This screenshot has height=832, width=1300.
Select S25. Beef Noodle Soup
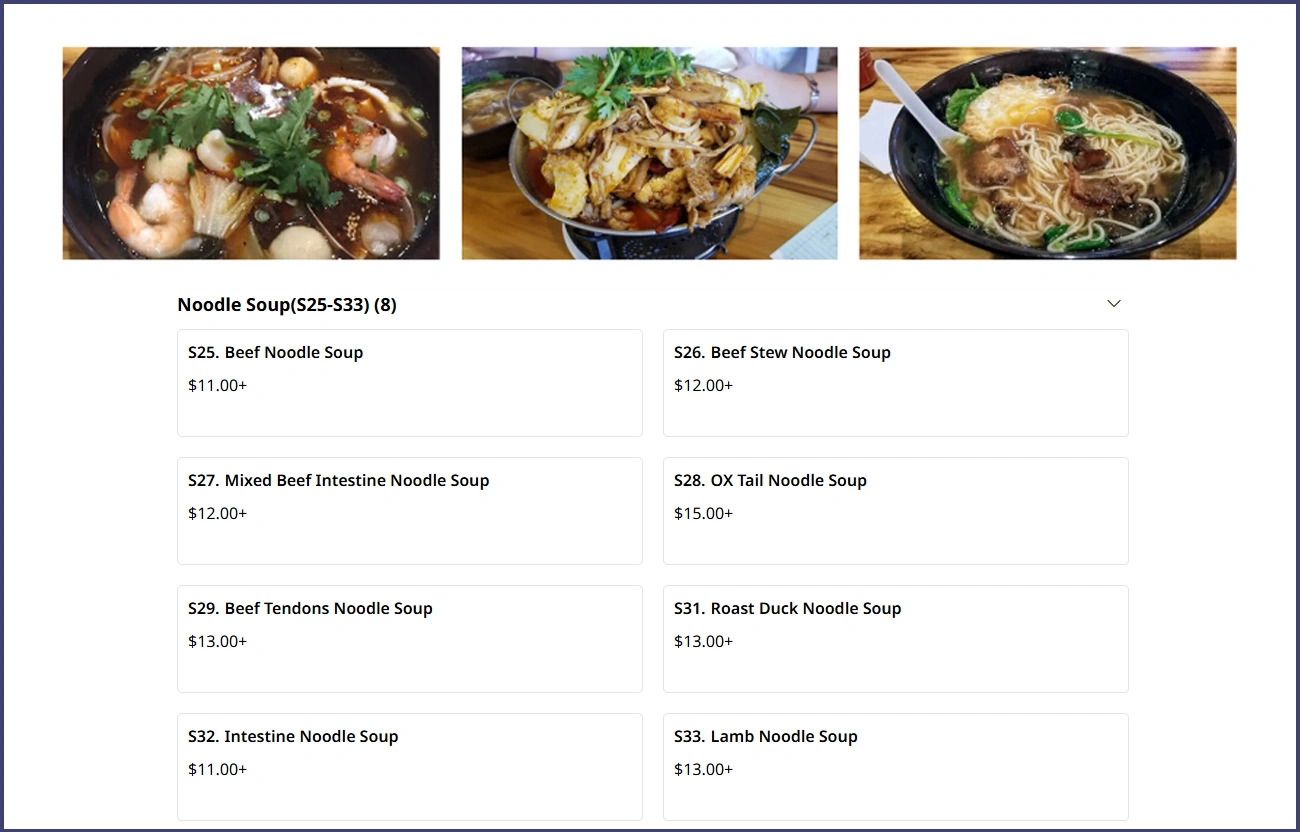(410, 383)
